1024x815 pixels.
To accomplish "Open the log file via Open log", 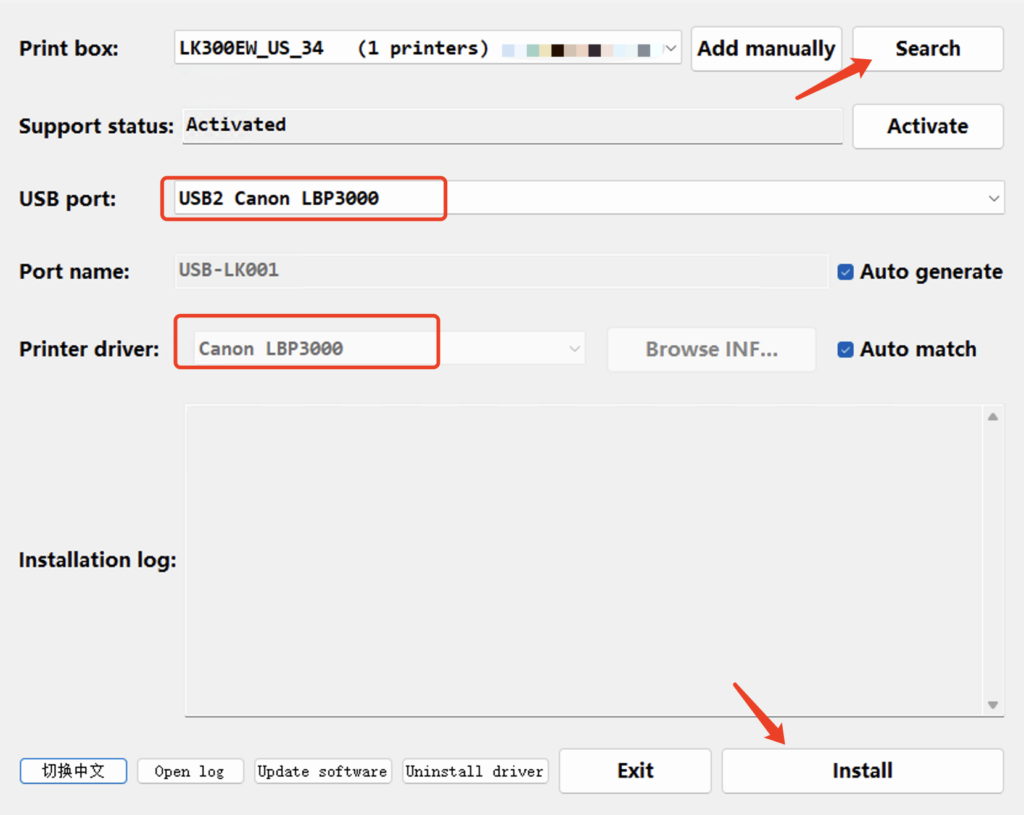I will click(190, 771).
